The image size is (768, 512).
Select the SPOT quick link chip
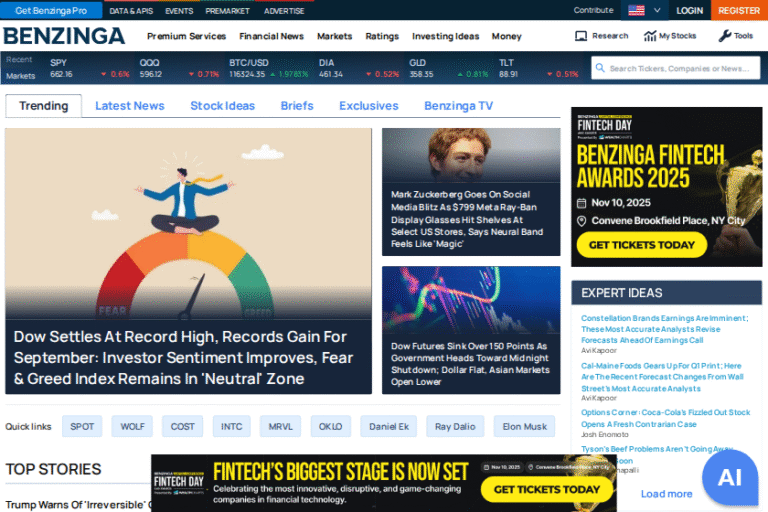tap(82, 426)
